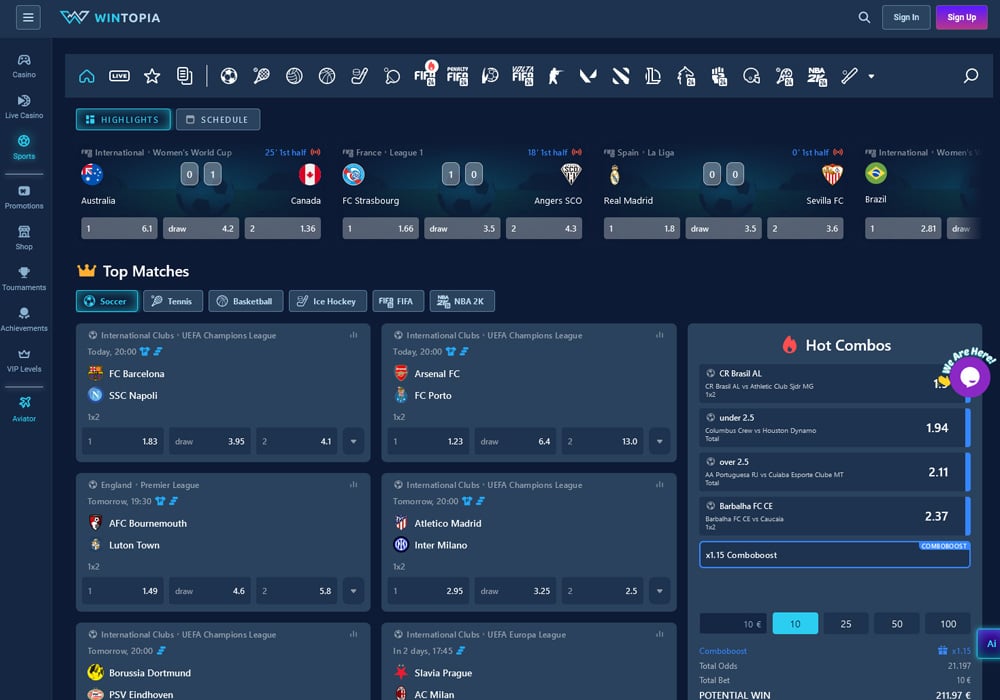
Task: Select the basketball sport icon
Action: point(327,77)
